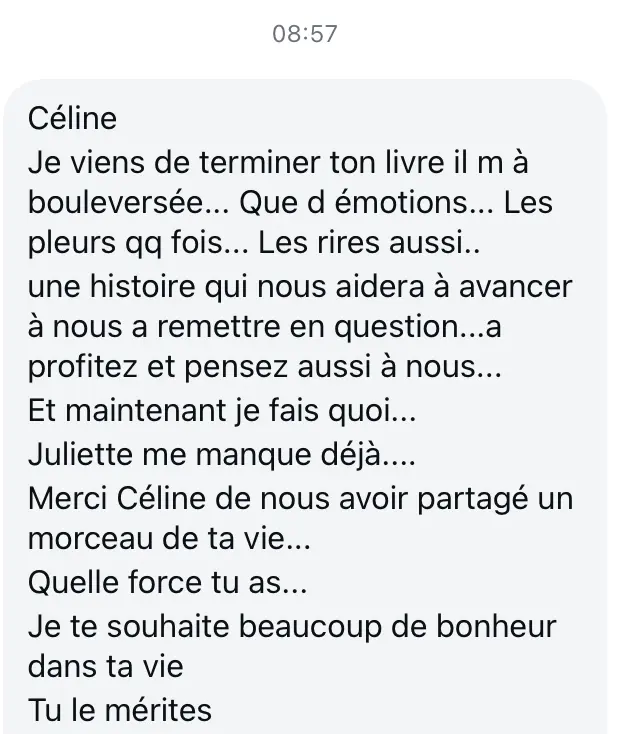Click the line "profitez et pensez aussi à nous"
635x734 pixels.
pos(263,369)
